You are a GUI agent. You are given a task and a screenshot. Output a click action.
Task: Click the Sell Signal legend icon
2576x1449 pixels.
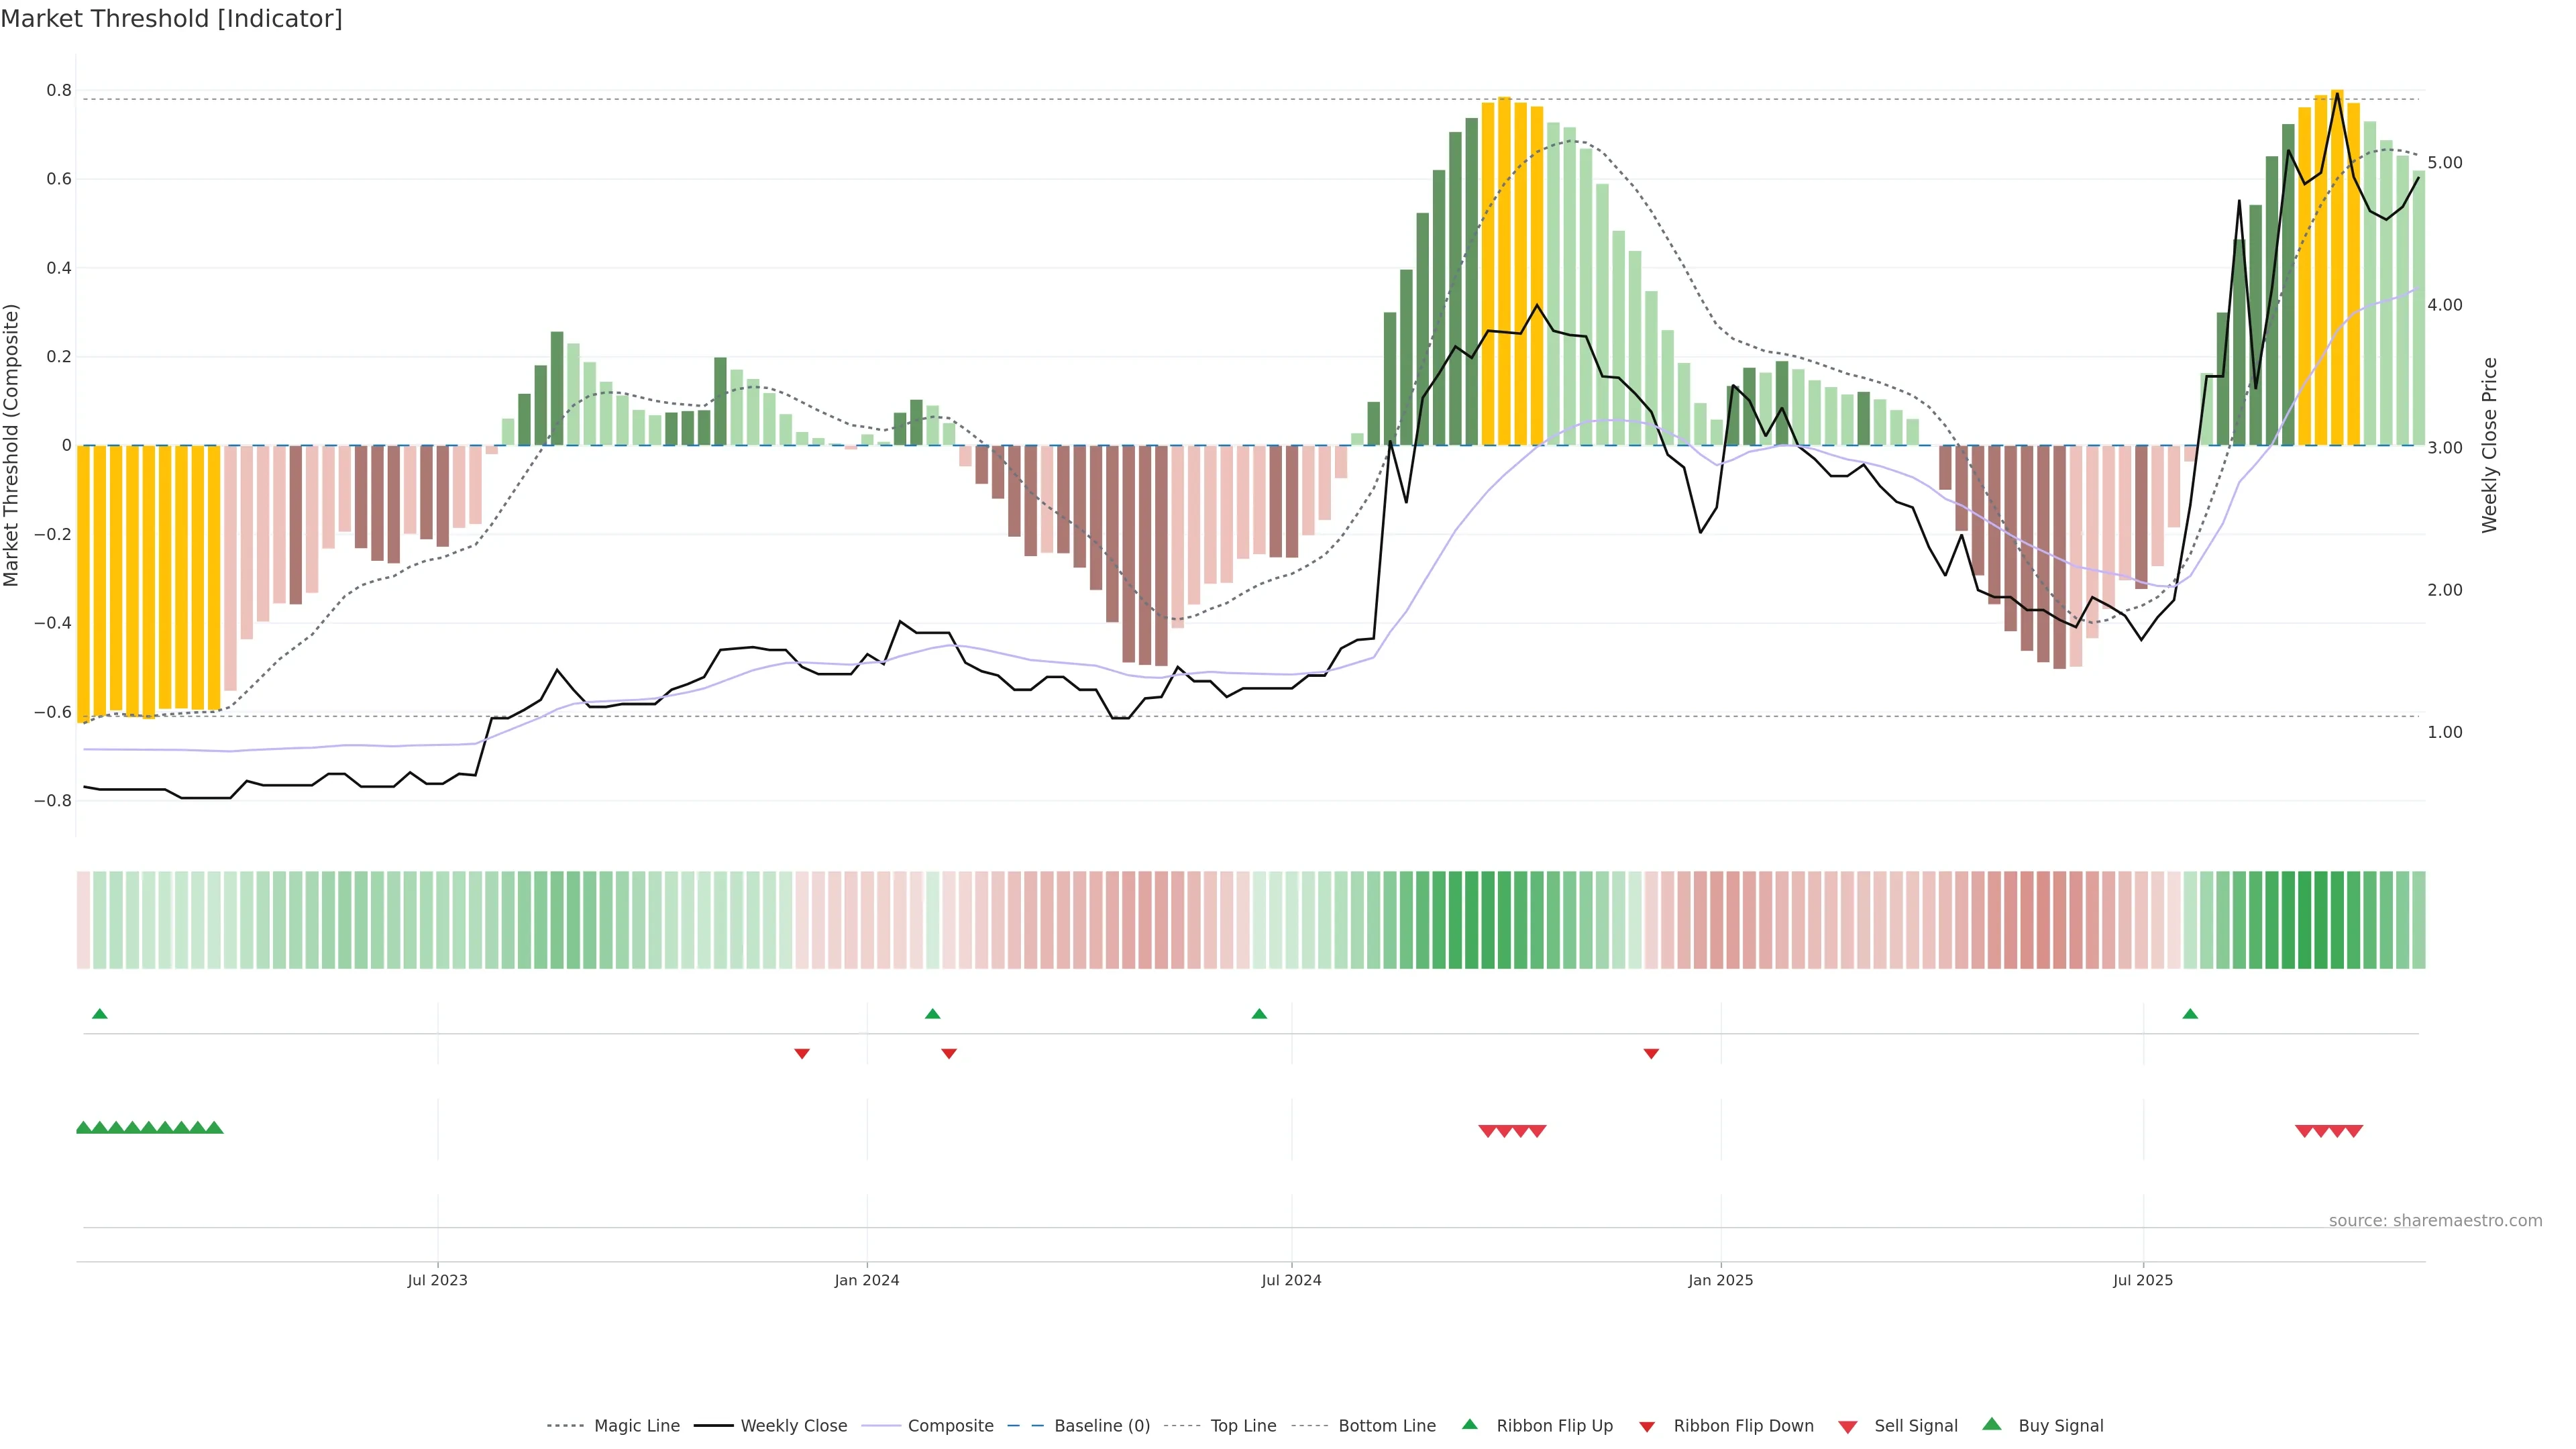click(x=1847, y=1426)
